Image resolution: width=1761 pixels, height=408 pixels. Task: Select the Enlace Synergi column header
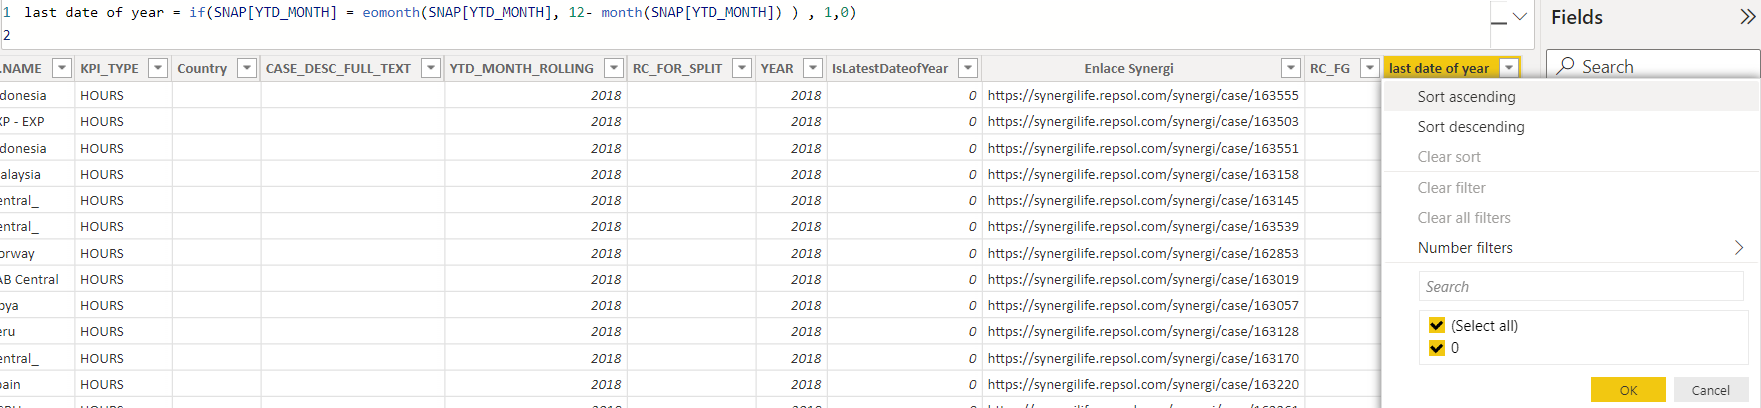pyautogui.click(x=1129, y=68)
